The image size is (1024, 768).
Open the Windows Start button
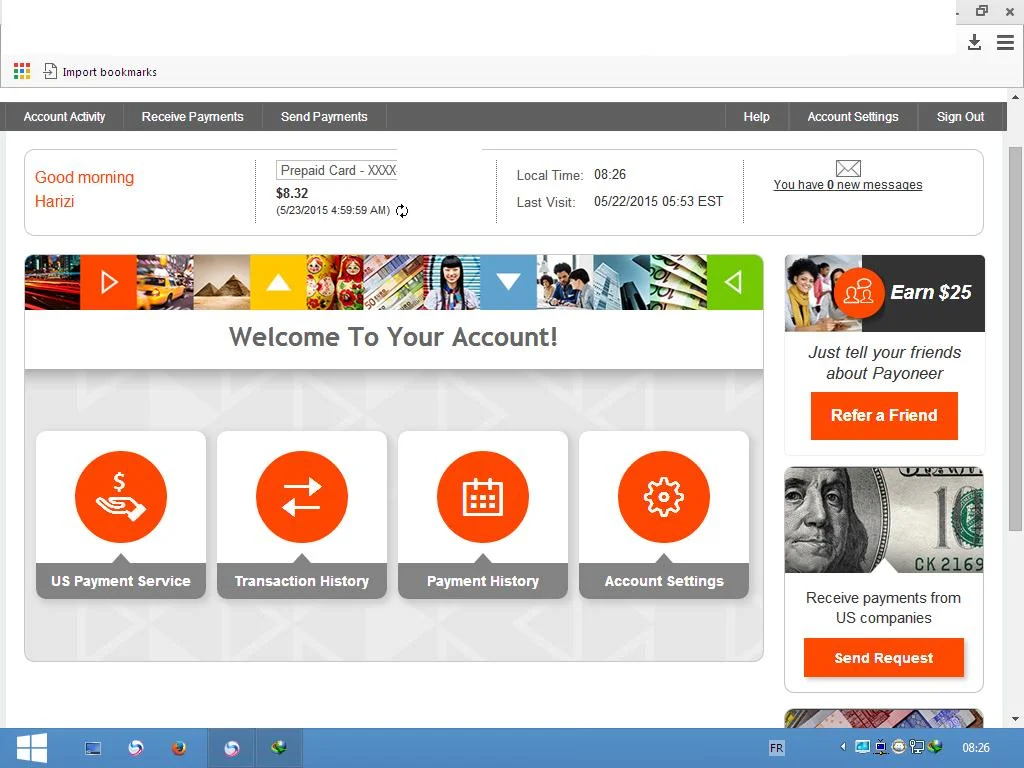pos(31,748)
